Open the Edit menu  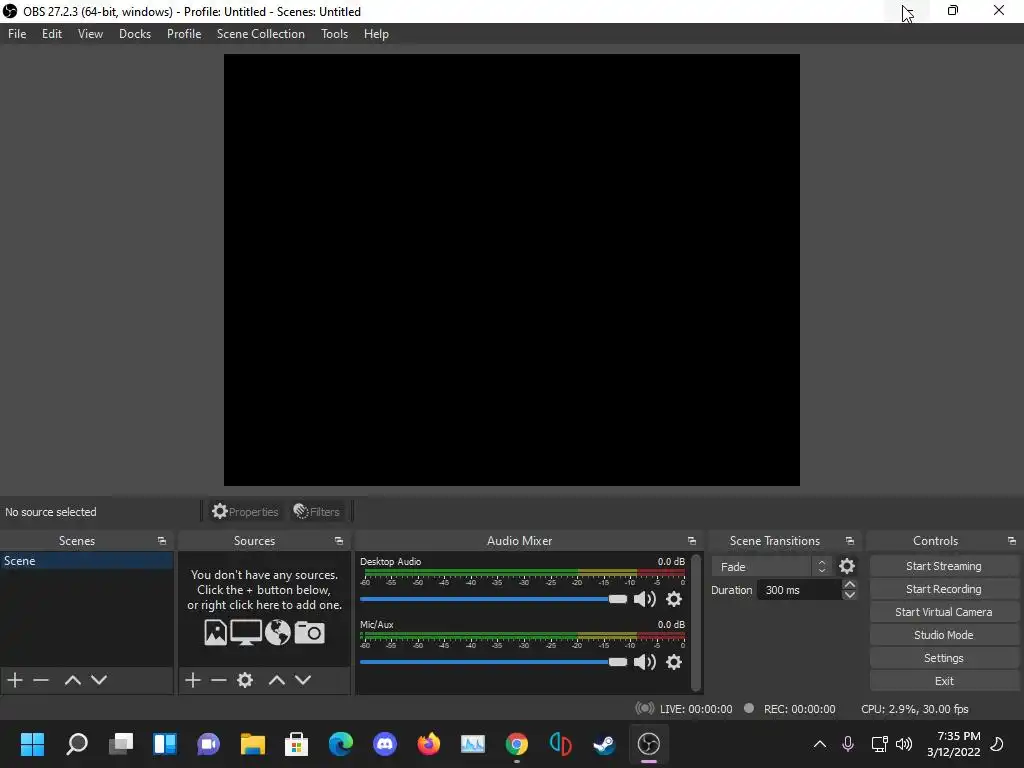pos(52,34)
